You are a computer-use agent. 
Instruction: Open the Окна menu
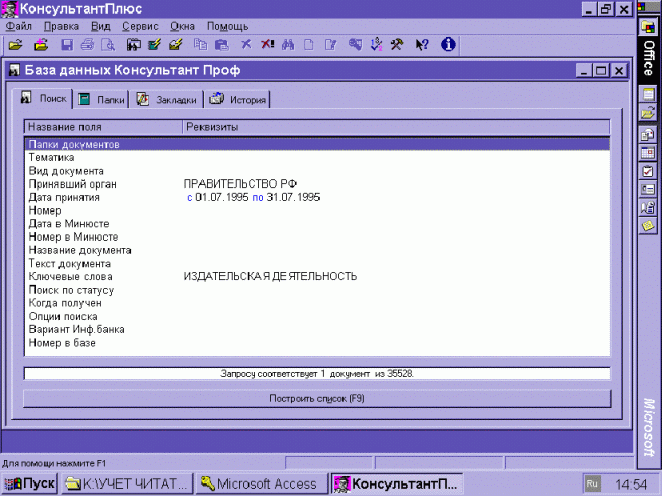182,26
